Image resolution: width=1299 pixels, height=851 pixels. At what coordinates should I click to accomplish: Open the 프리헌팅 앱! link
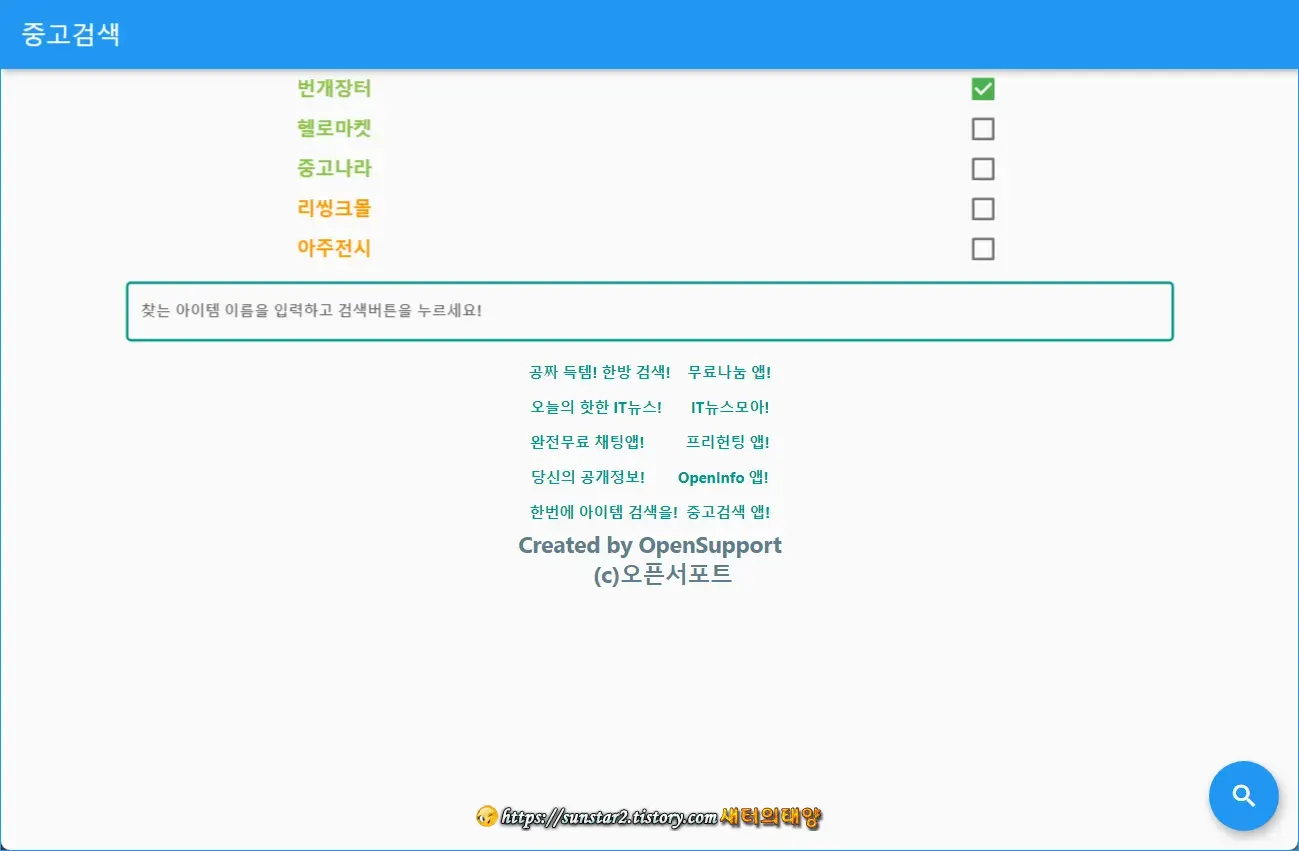pos(727,441)
